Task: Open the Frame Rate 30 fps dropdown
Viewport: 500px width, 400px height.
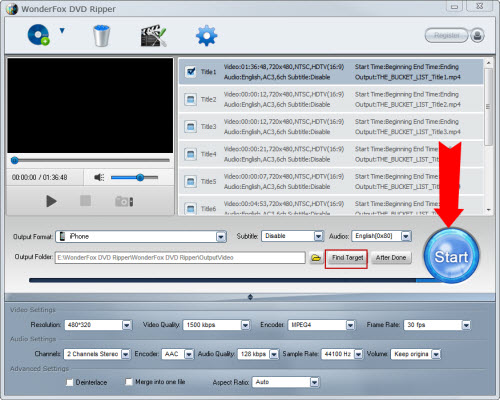Action: [437, 325]
